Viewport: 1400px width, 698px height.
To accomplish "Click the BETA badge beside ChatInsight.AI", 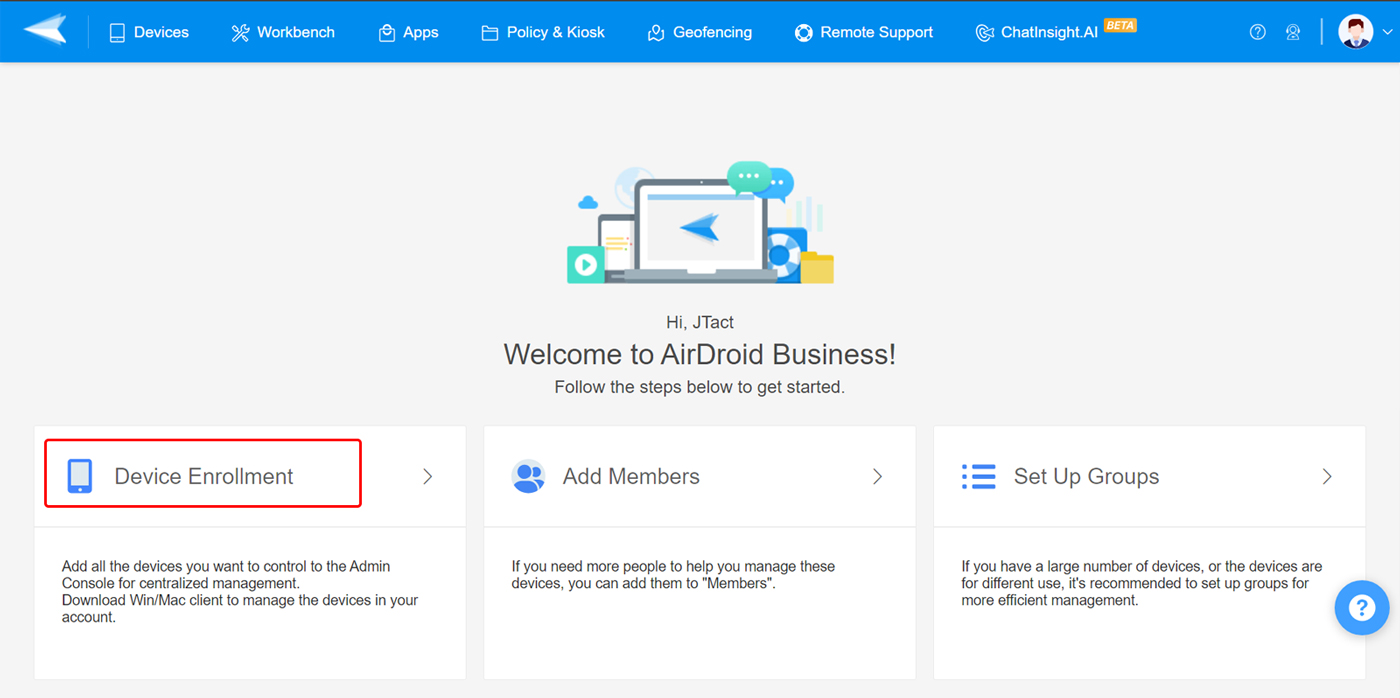I will (1120, 25).
